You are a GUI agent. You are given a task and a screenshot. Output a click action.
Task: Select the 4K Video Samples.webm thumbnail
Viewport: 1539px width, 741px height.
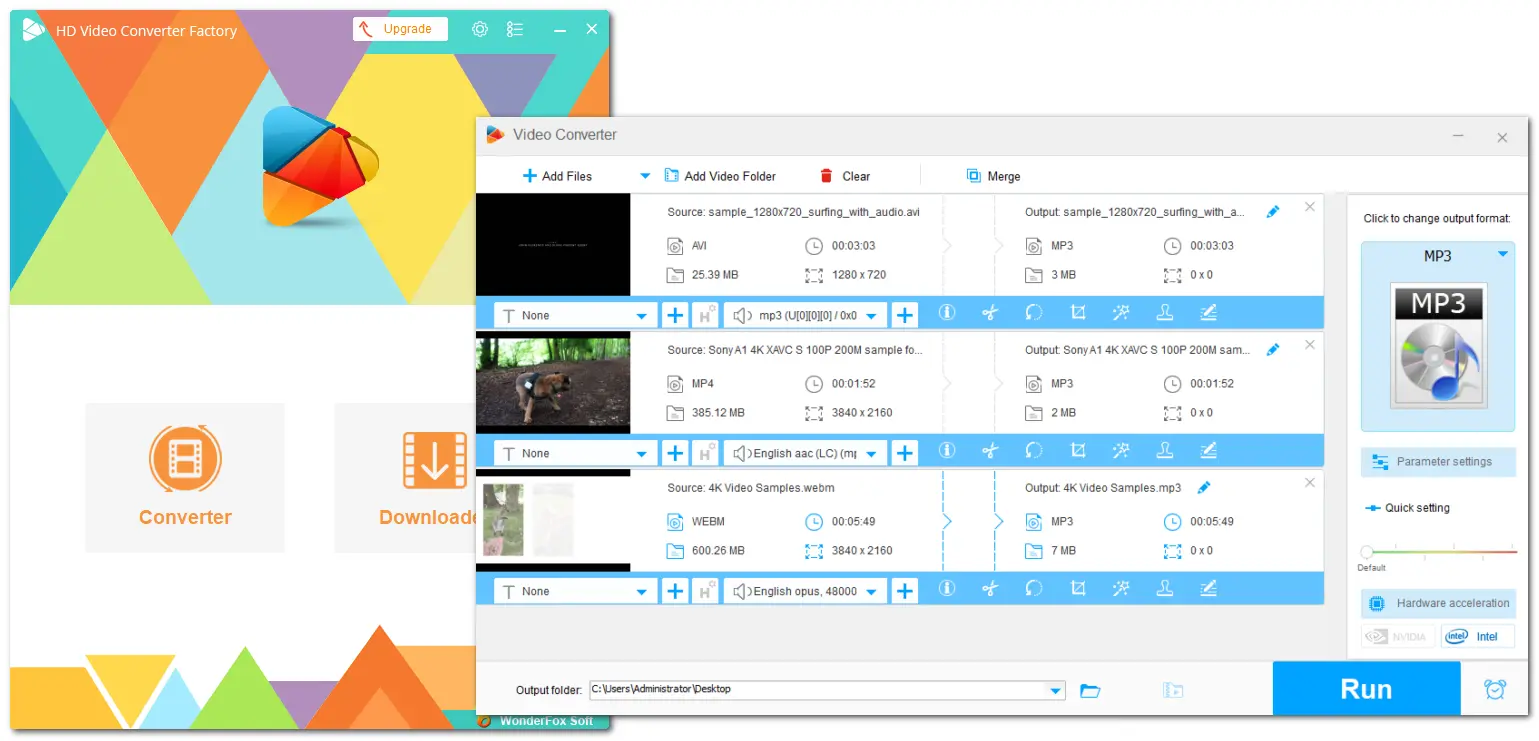[x=553, y=521]
